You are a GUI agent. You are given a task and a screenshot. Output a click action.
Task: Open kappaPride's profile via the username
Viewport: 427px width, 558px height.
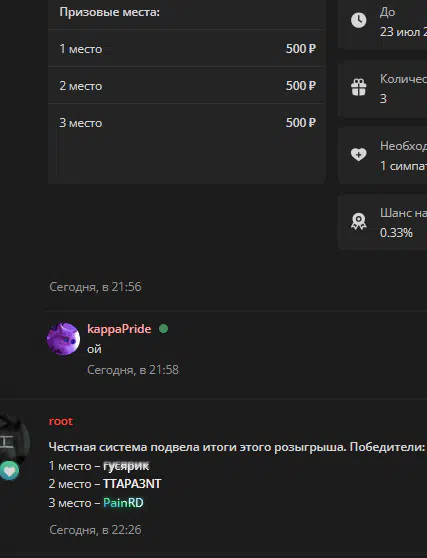click(119, 329)
